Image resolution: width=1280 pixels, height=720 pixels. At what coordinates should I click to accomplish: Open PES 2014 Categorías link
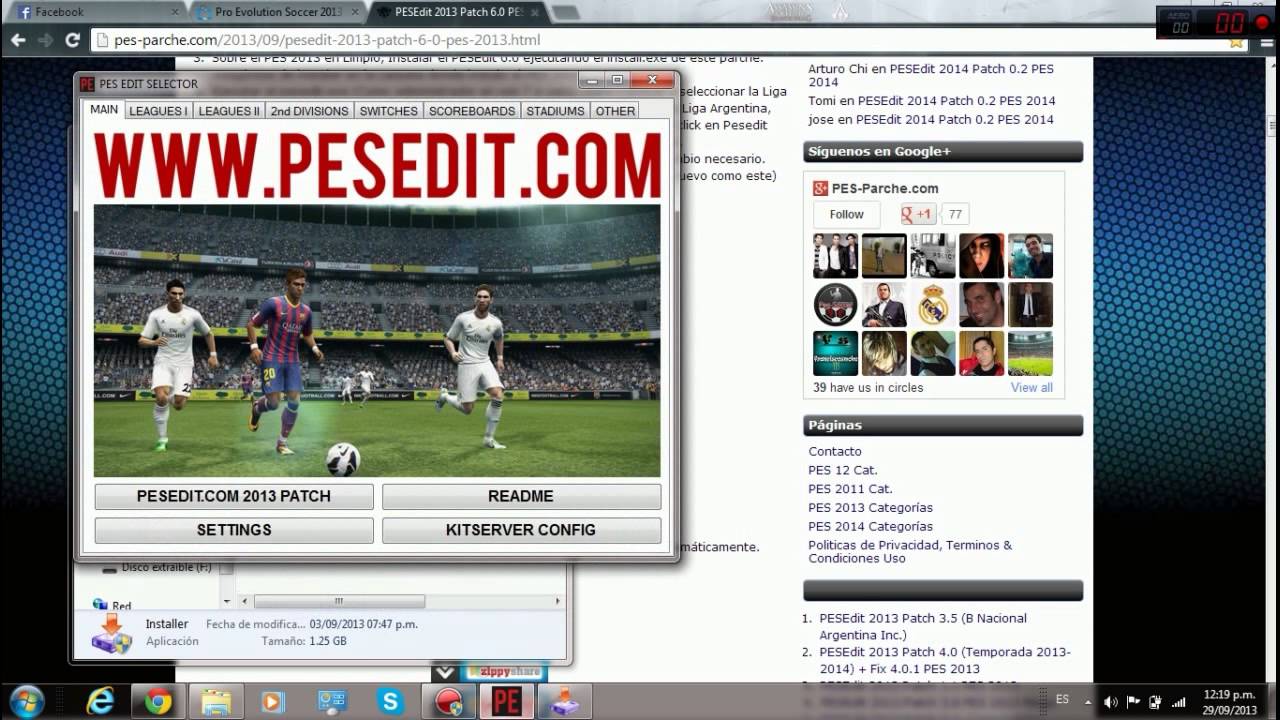point(871,527)
